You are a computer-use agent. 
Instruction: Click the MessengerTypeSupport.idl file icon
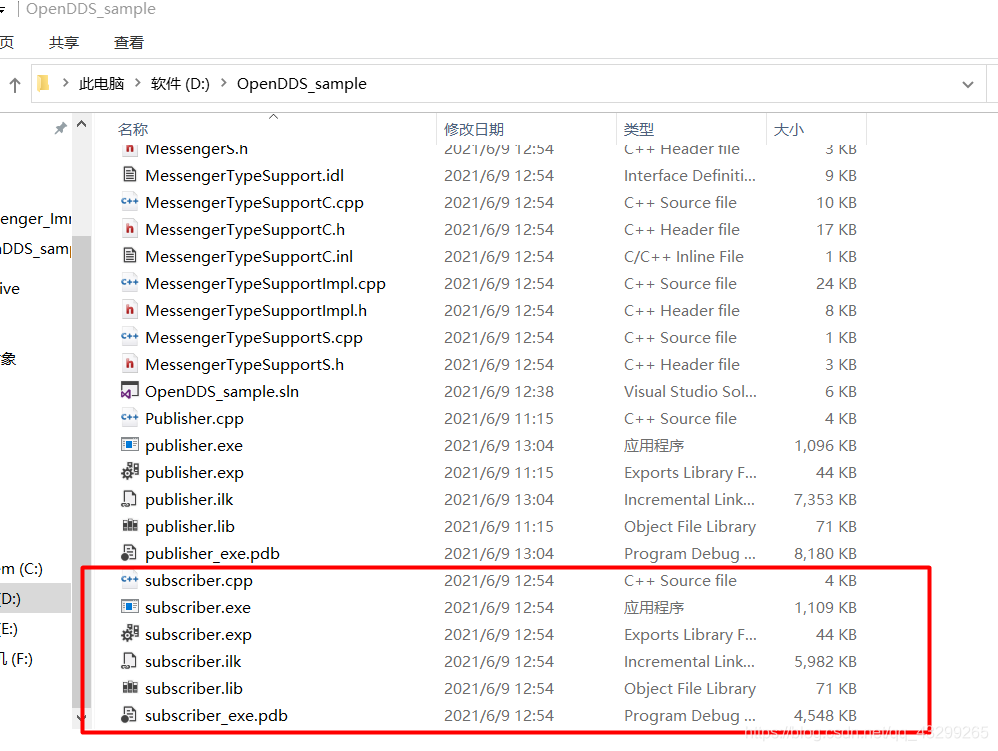(x=130, y=174)
